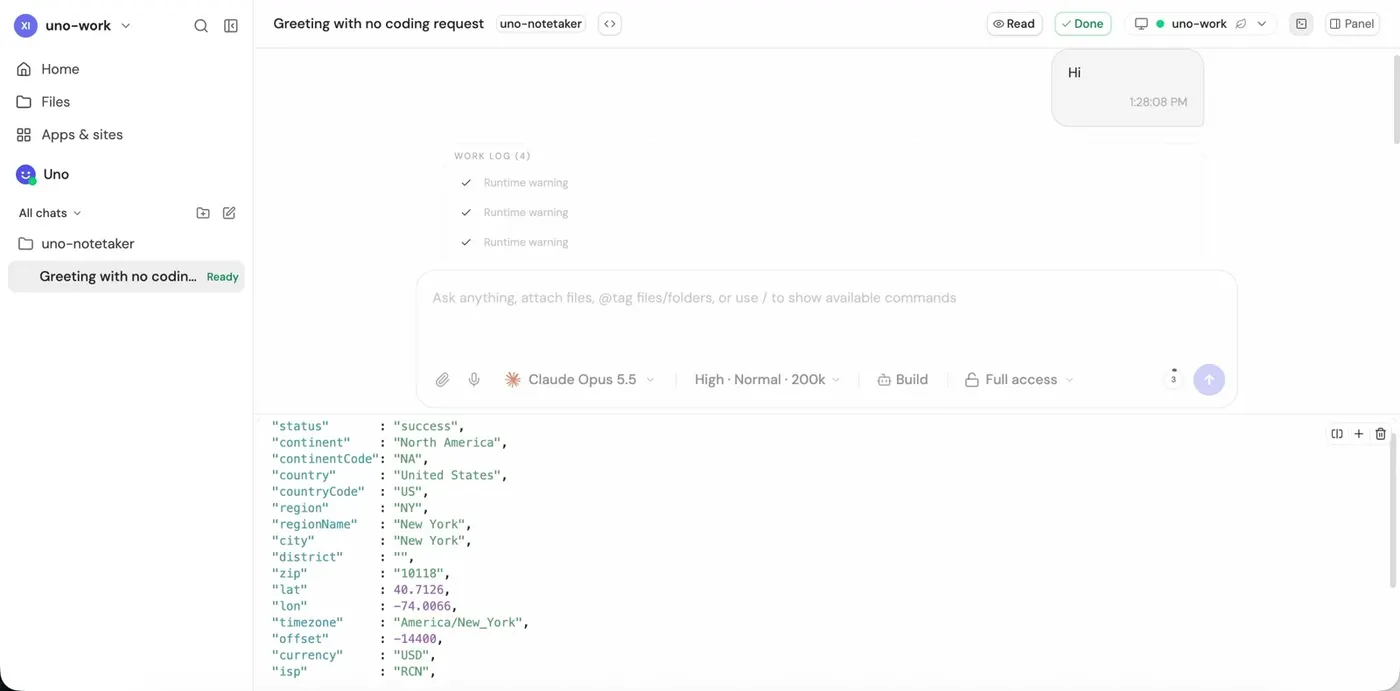Screen dimensions: 1400x691
Task: Click the XI workspace avatar
Action: pos(25,26)
